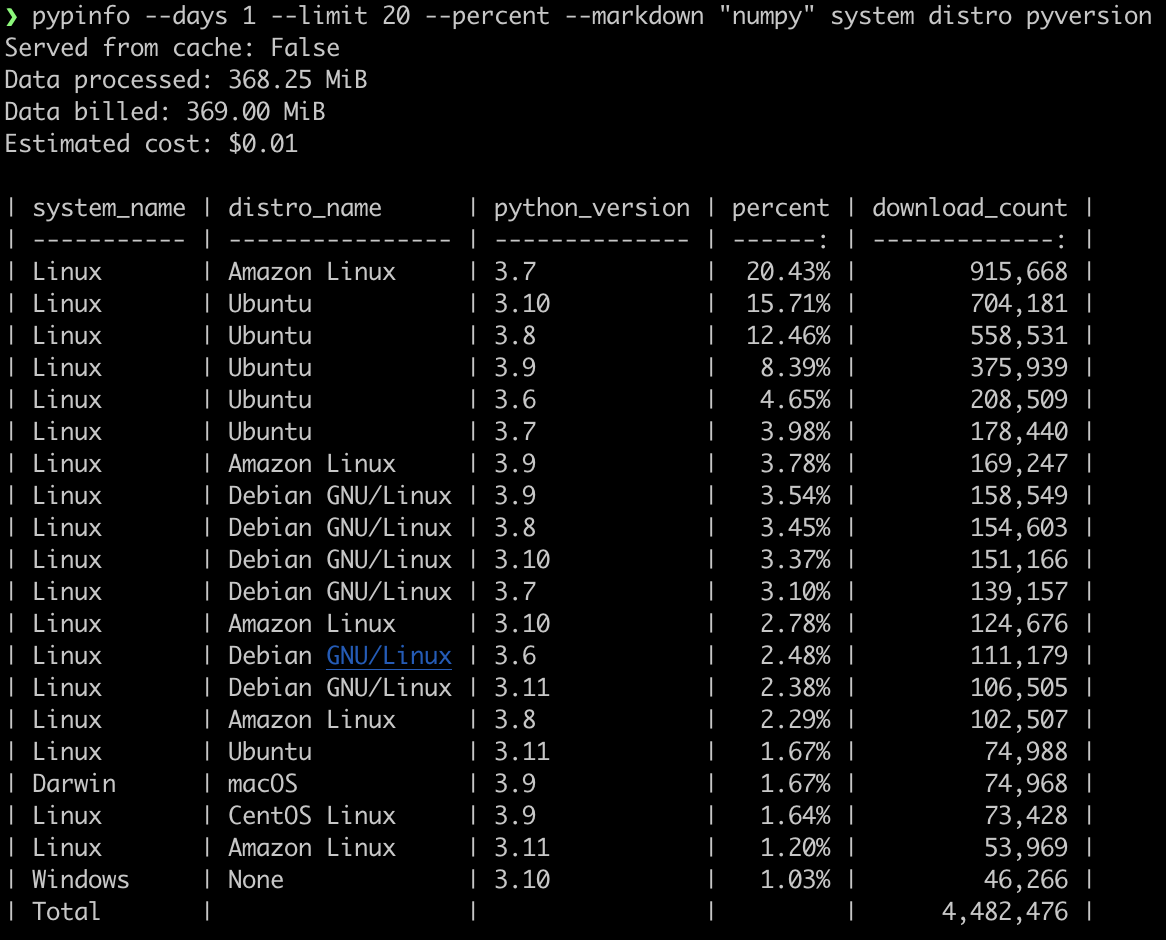
Task: Click the download_count column header
Action: pos(970,207)
